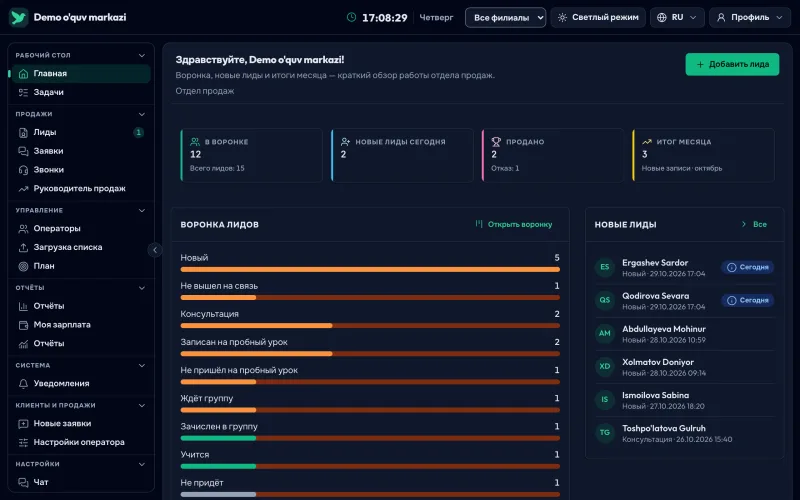
Task: Click the wallet icon beside Моя зарплата
Action: click(x=23, y=325)
